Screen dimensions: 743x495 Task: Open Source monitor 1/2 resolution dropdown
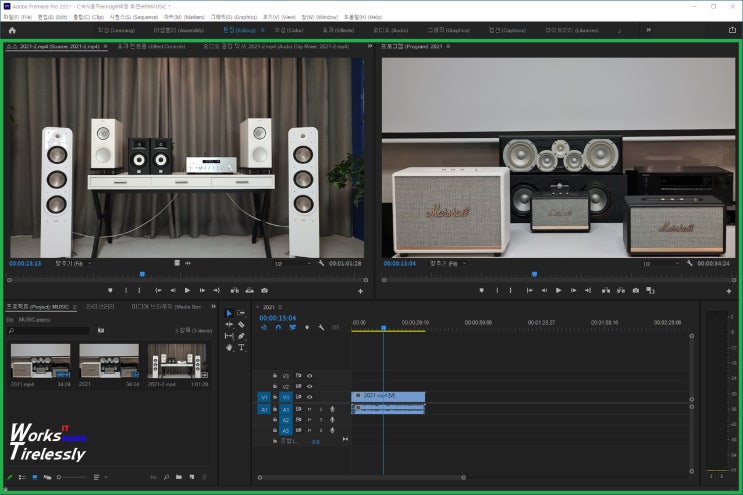click(x=293, y=263)
